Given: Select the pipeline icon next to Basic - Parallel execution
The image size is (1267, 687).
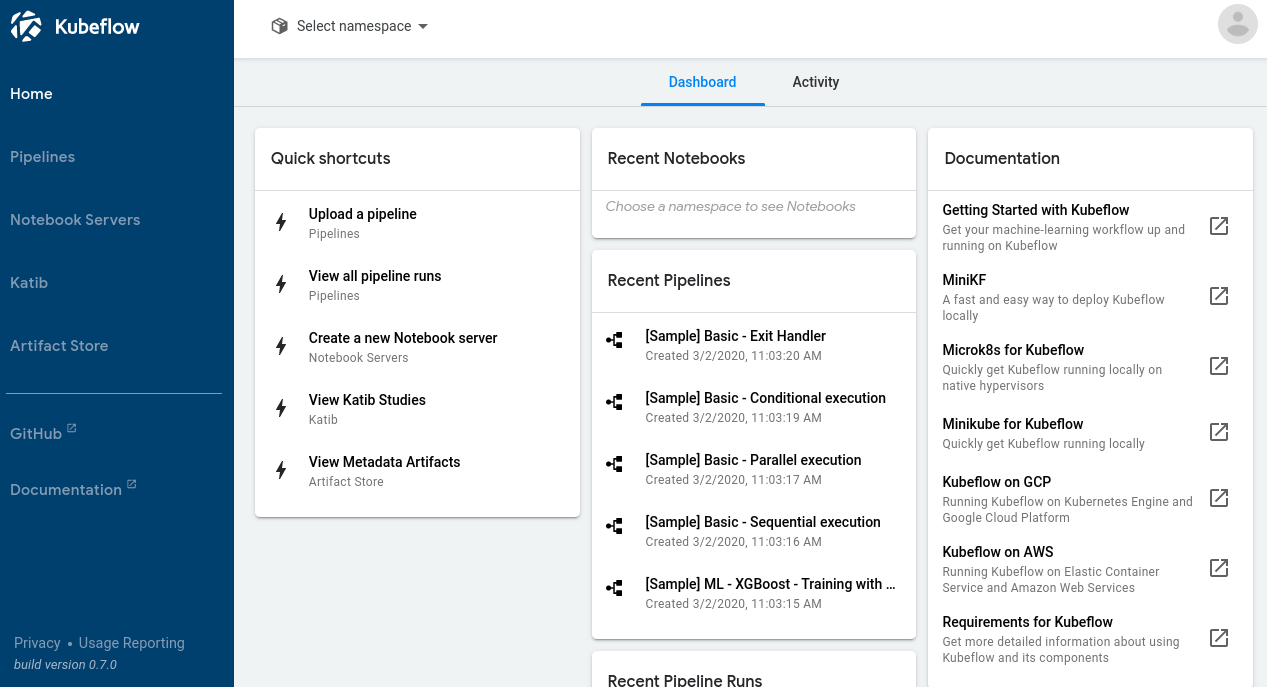Looking at the screenshot, I should [x=613, y=464].
